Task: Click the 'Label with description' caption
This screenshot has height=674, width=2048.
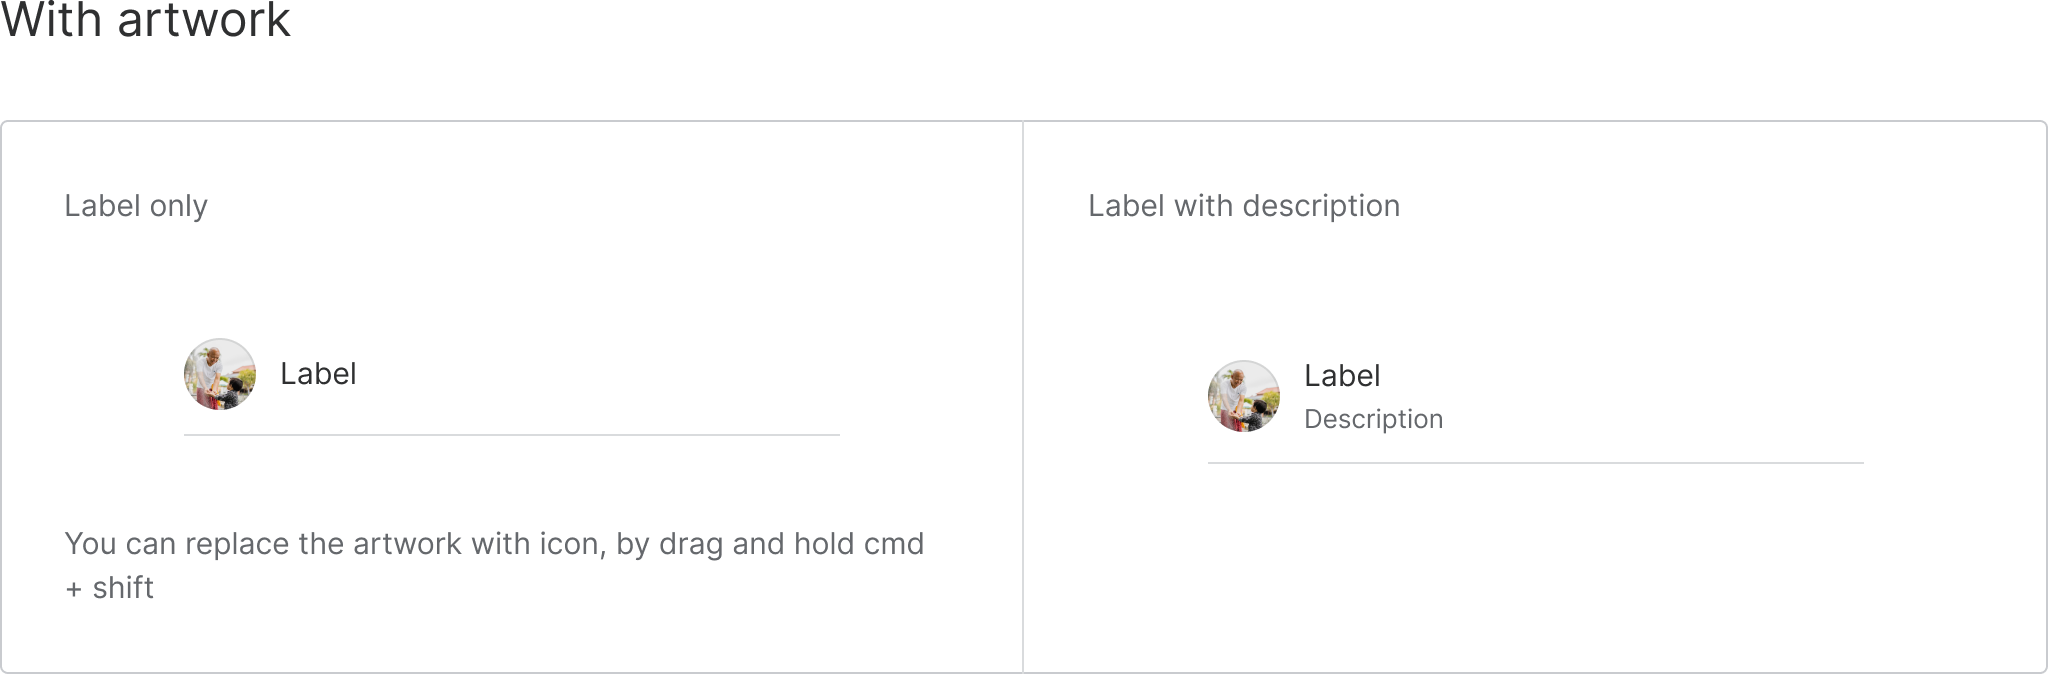Action: (1244, 206)
